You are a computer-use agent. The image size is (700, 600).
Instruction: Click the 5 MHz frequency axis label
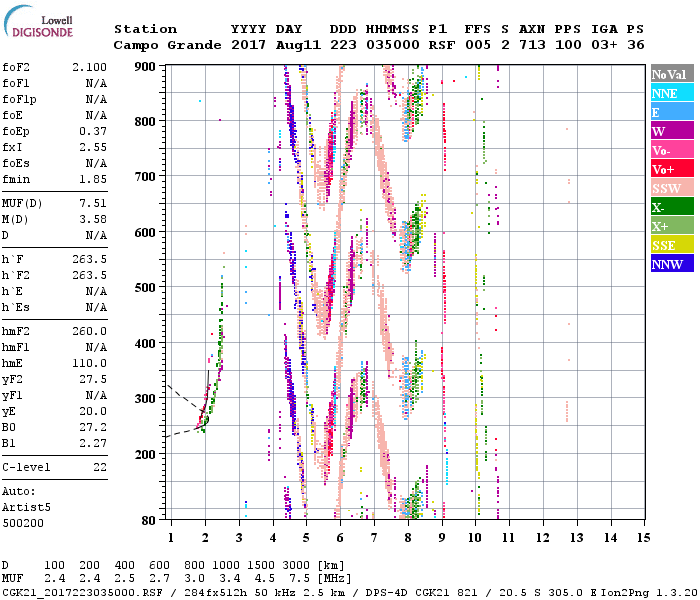point(306,538)
